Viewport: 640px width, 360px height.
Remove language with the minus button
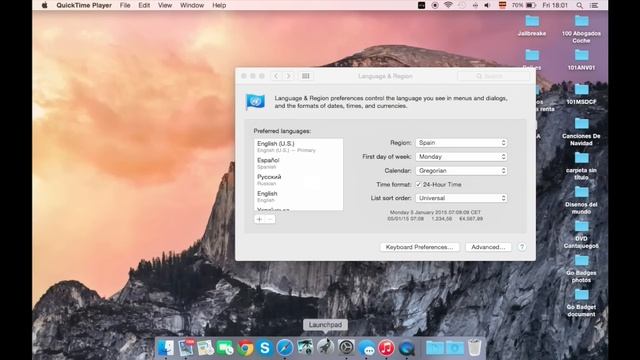270,219
